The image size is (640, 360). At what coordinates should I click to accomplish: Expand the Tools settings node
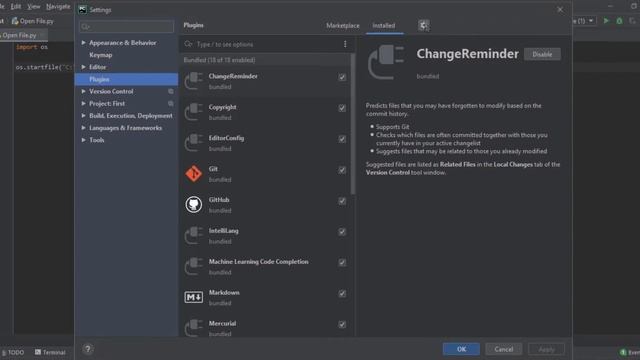(x=83, y=140)
